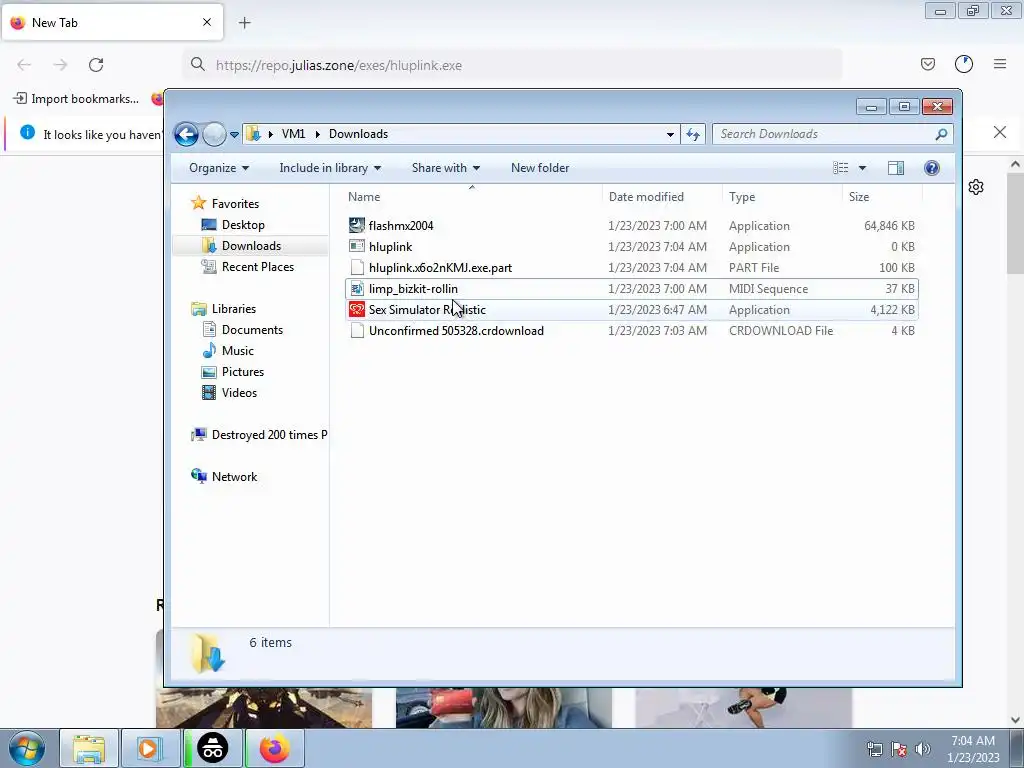Click the Firefox reload button
Image resolution: width=1024 pixels, height=768 pixels.
pos(96,65)
